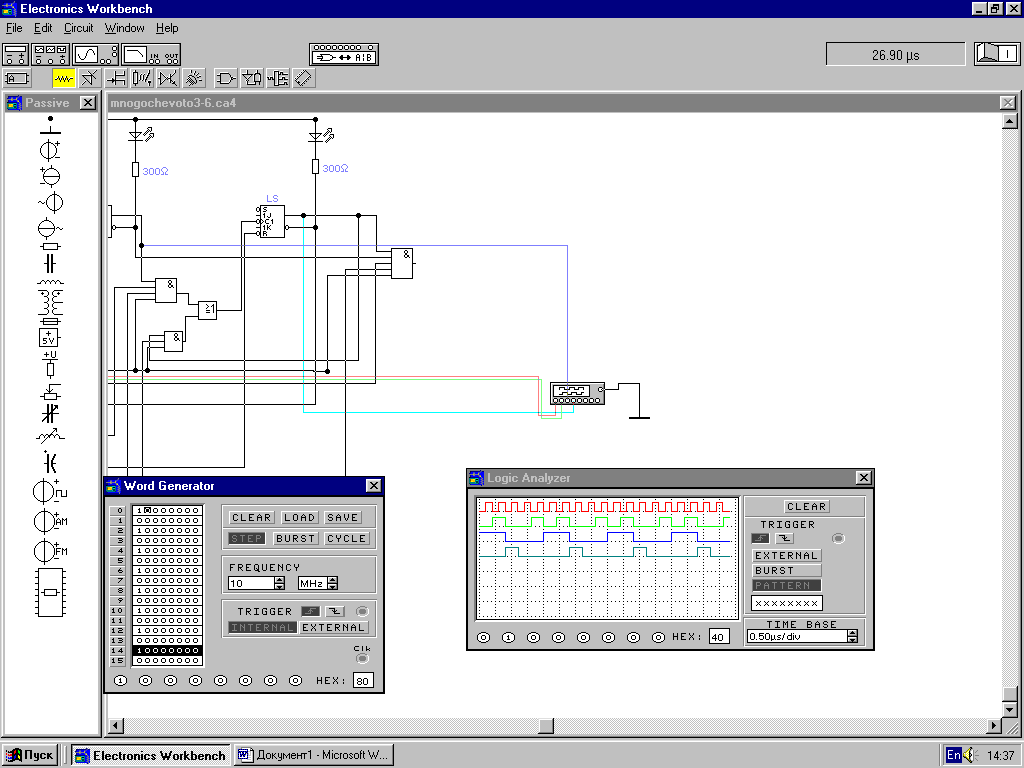Screen dimensions: 1024x768
Task: Open the combinational parts bin icon
Action: click(x=252, y=79)
